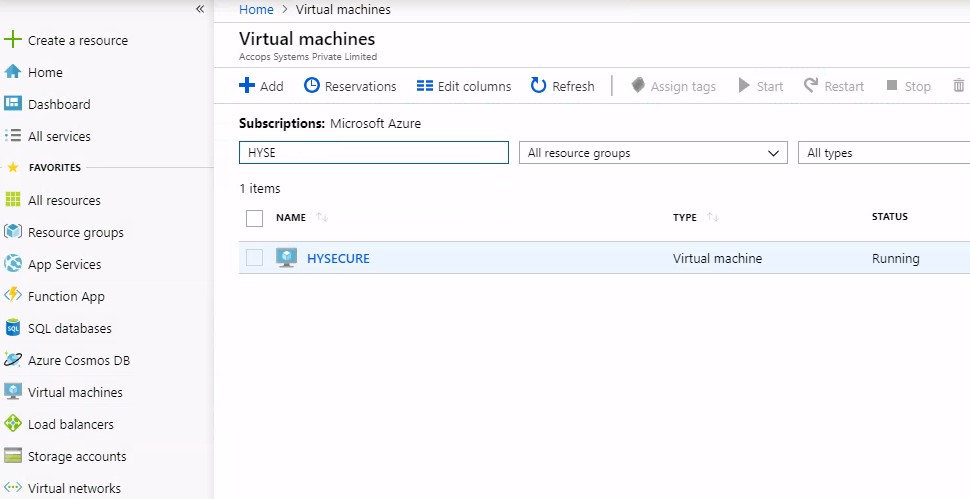Image resolution: width=970 pixels, height=499 pixels.
Task: Click the 1 items count text
Action: [x=260, y=188]
